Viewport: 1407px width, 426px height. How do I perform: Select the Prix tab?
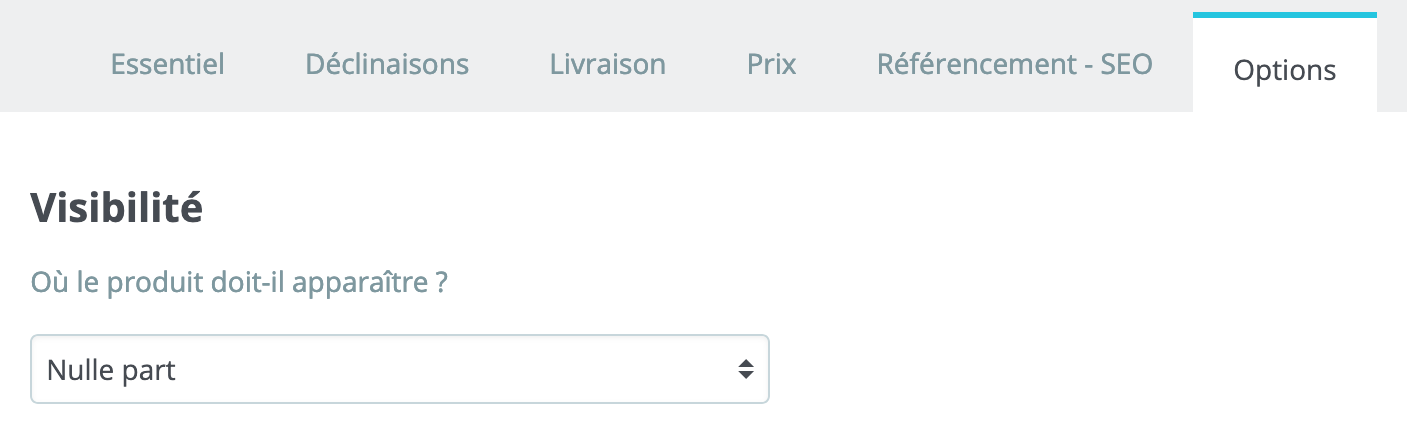pos(771,65)
